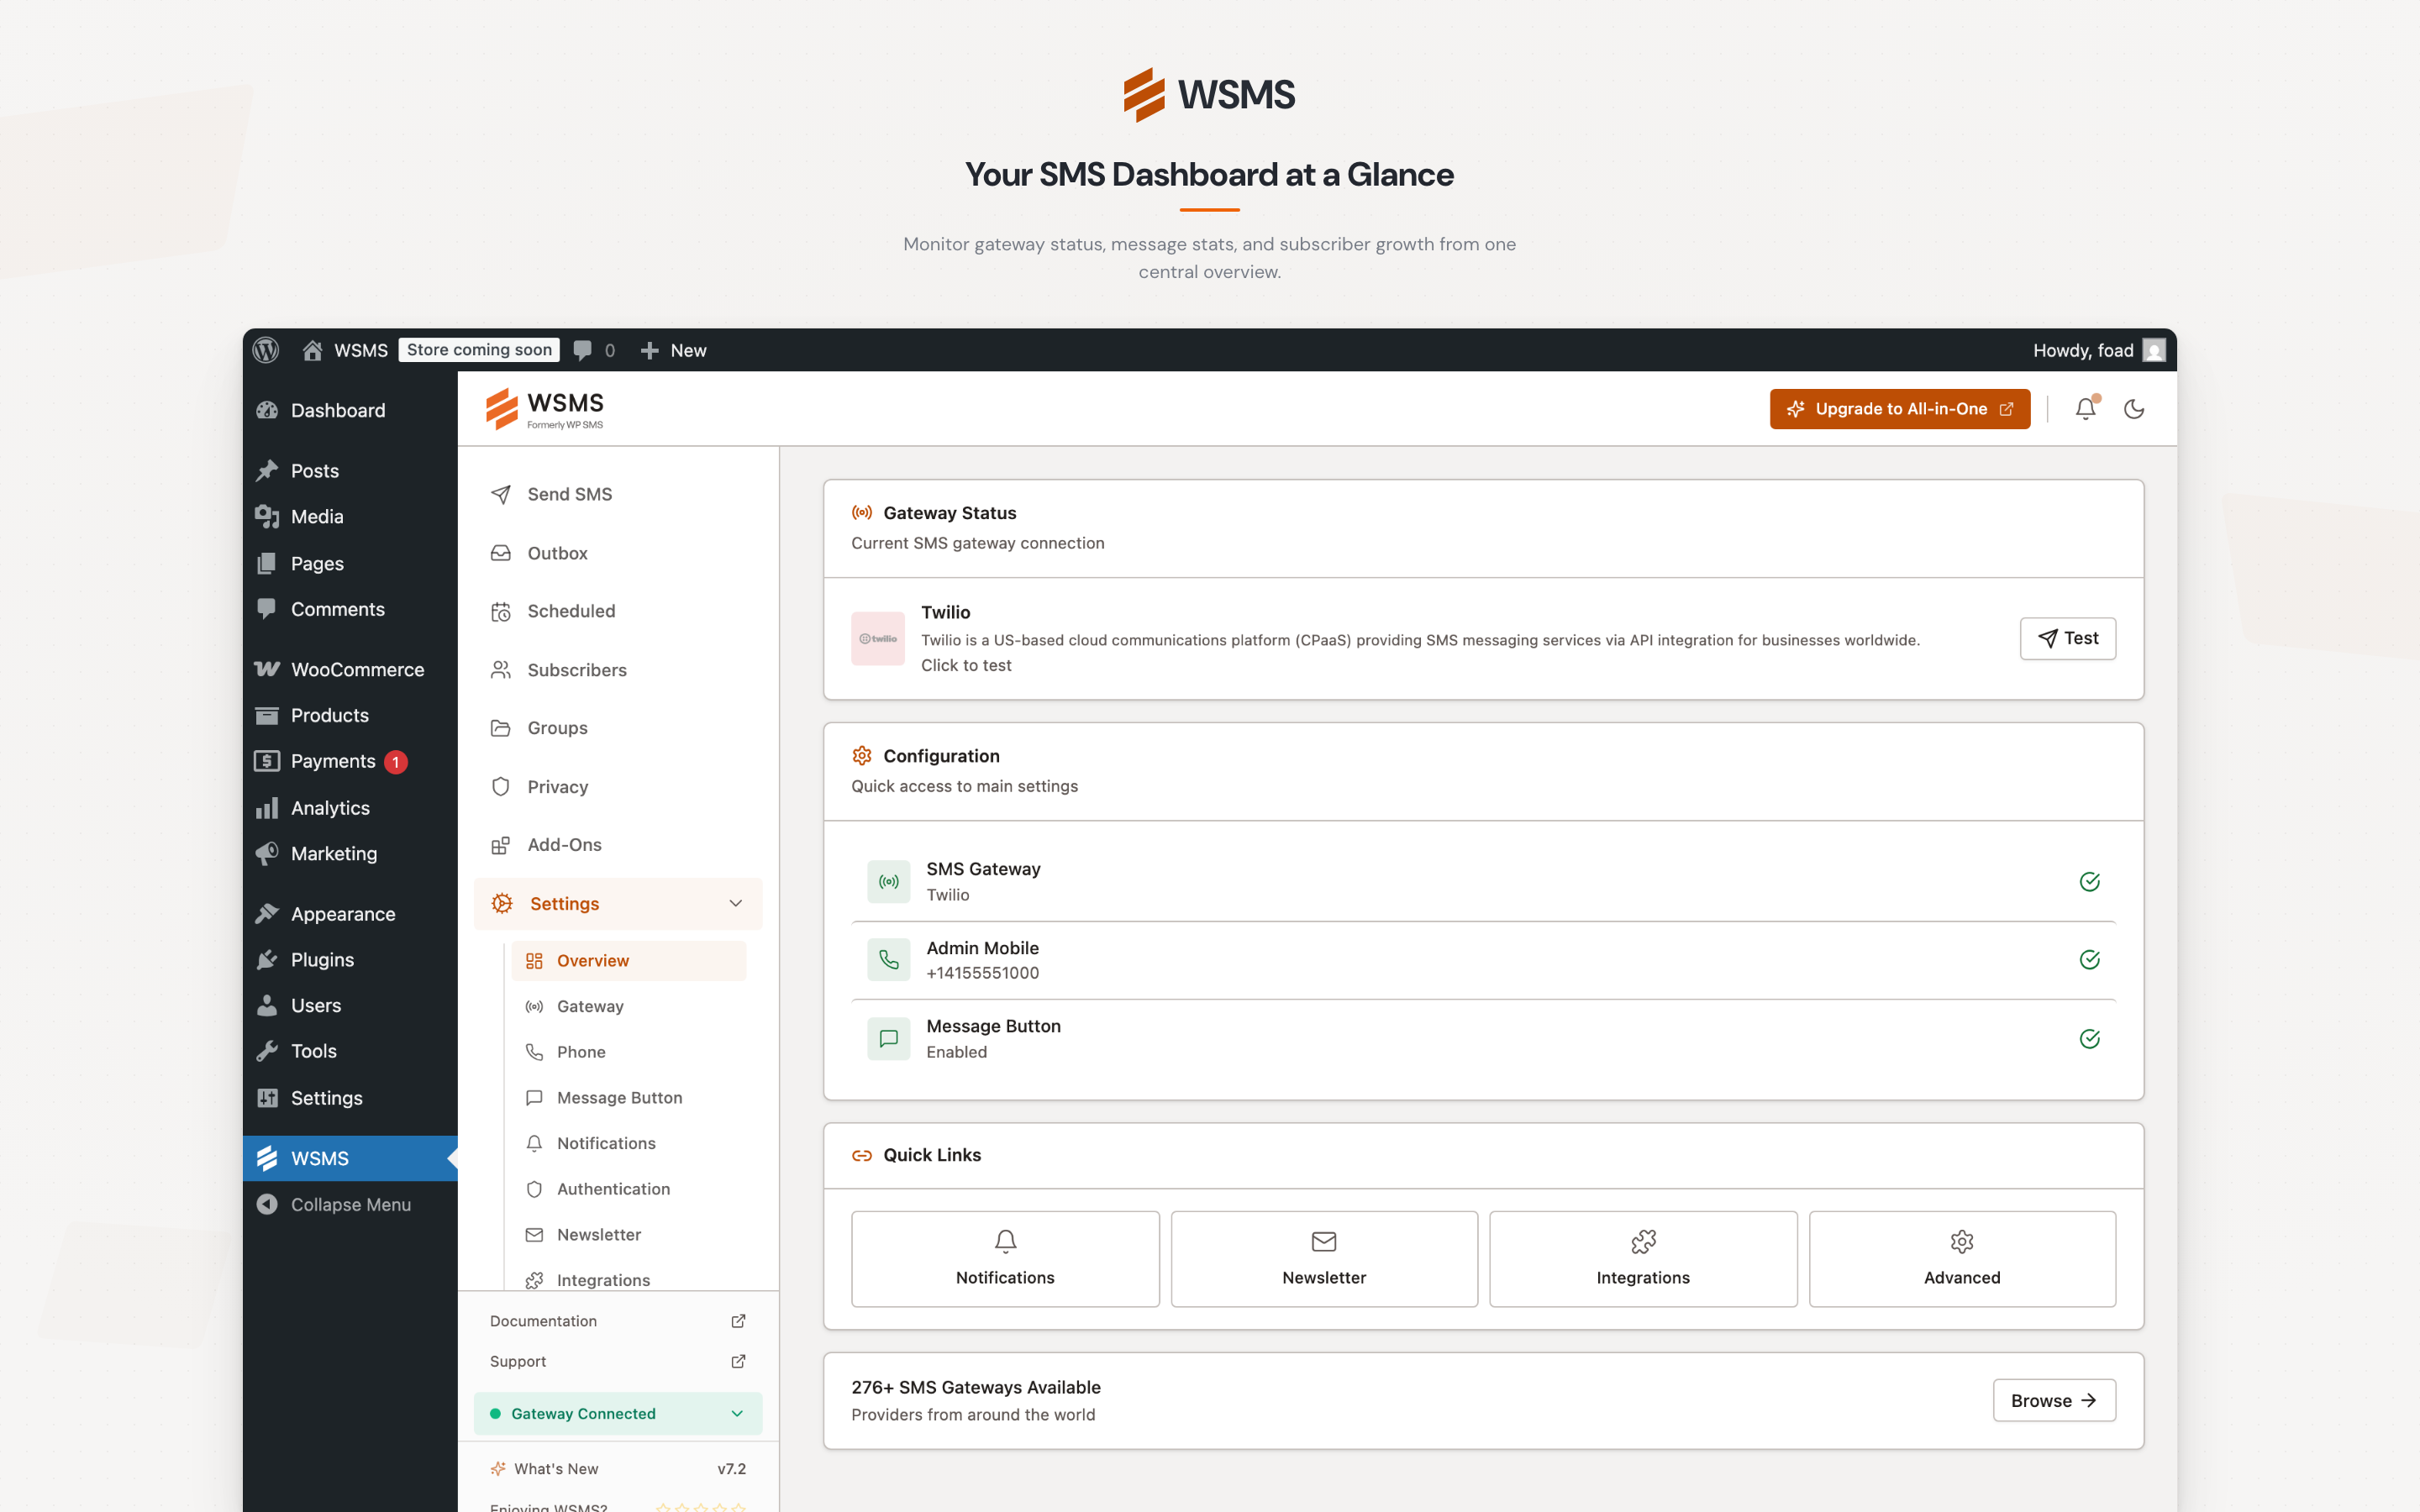Collapse the Settings submenu chevron
The width and height of the screenshot is (2420, 1512).
(x=737, y=903)
